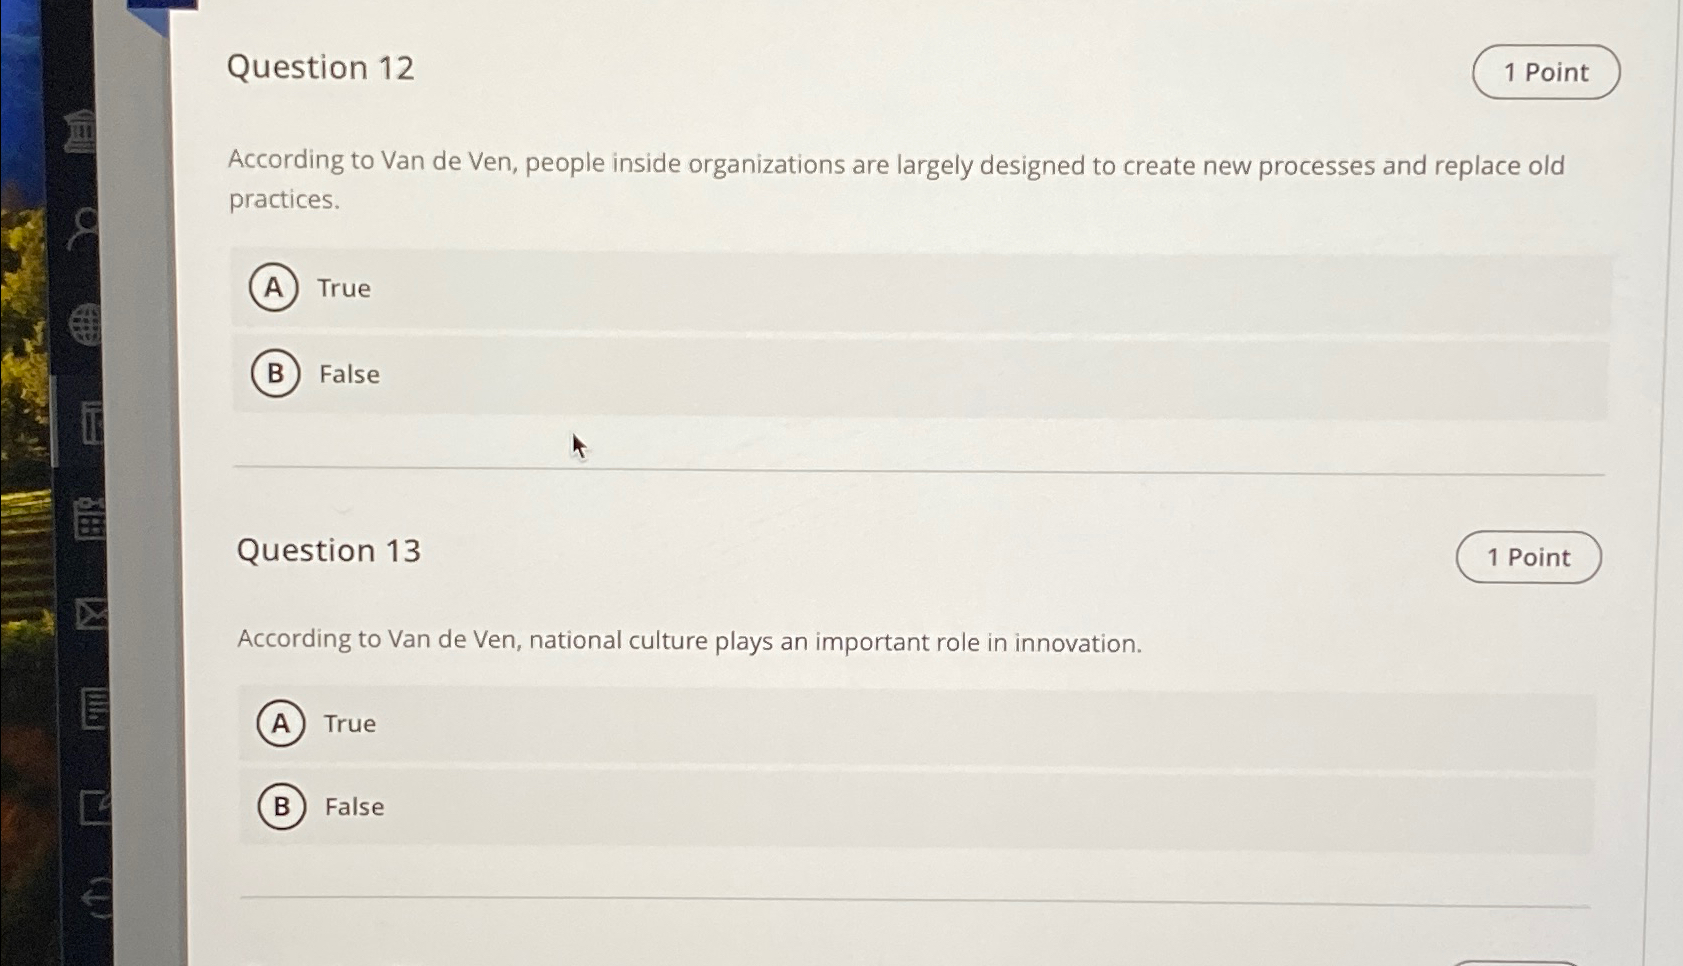Screen dimensions: 1683x966
Task: Click the 1 Point badge on Question 13
Action: (x=1527, y=557)
